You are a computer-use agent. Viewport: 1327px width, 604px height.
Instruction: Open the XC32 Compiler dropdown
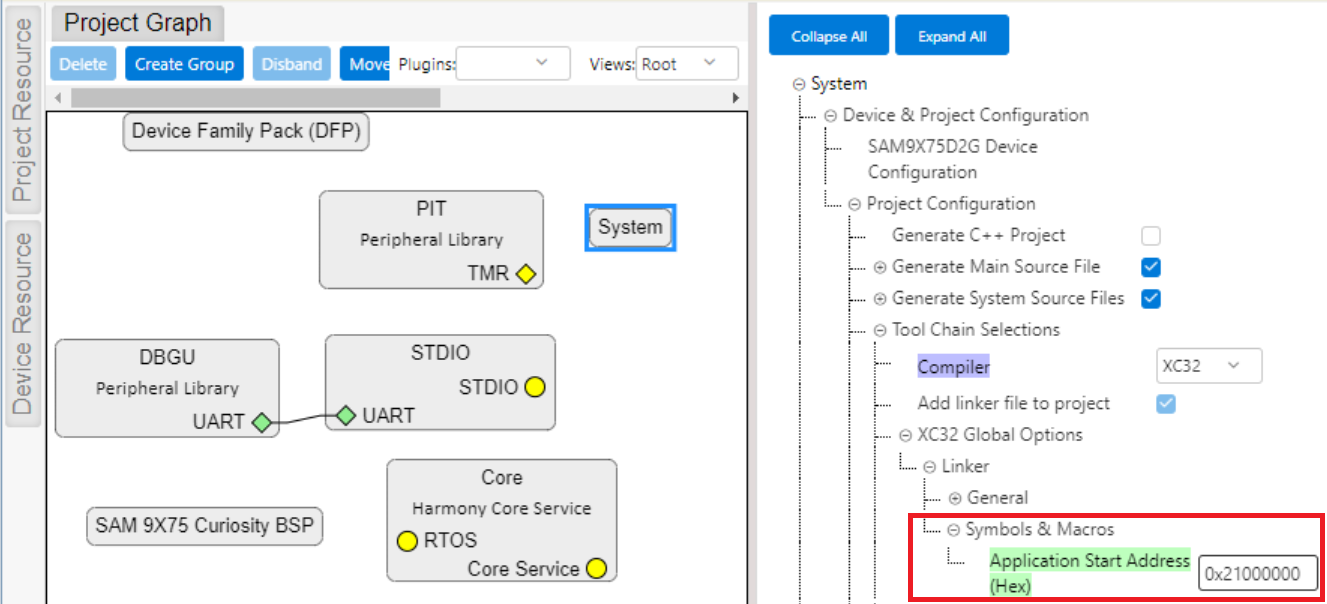tap(1208, 366)
